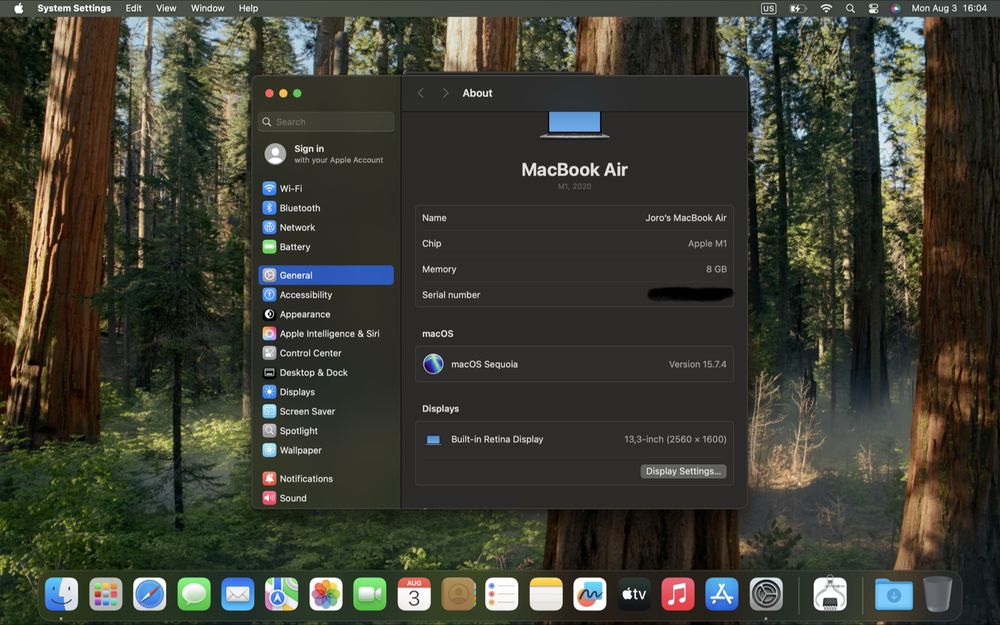Click the battery status icon
The width and height of the screenshot is (1000, 625).
(798, 8)
